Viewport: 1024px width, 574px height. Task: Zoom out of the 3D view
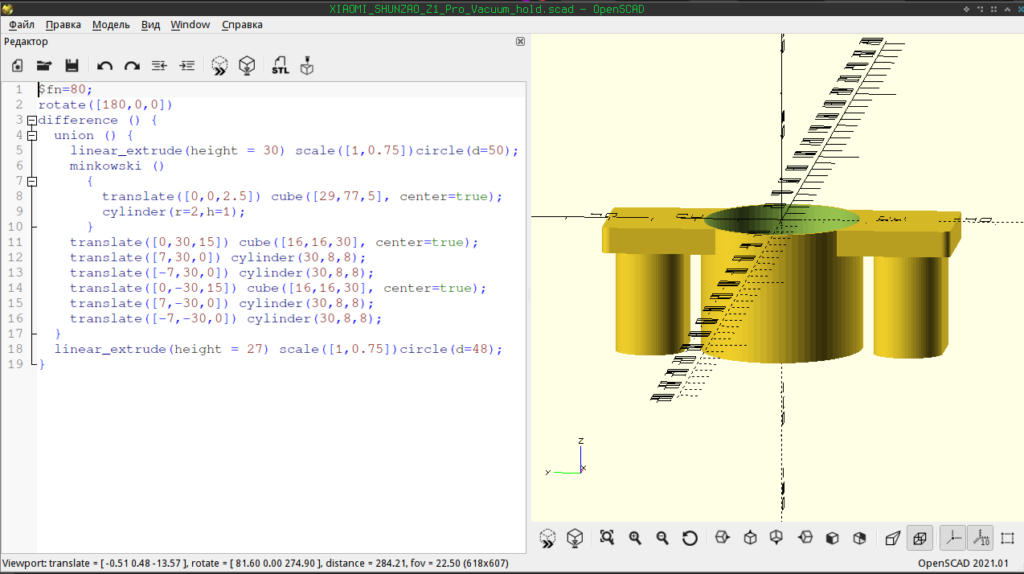(x=662, y=538)
